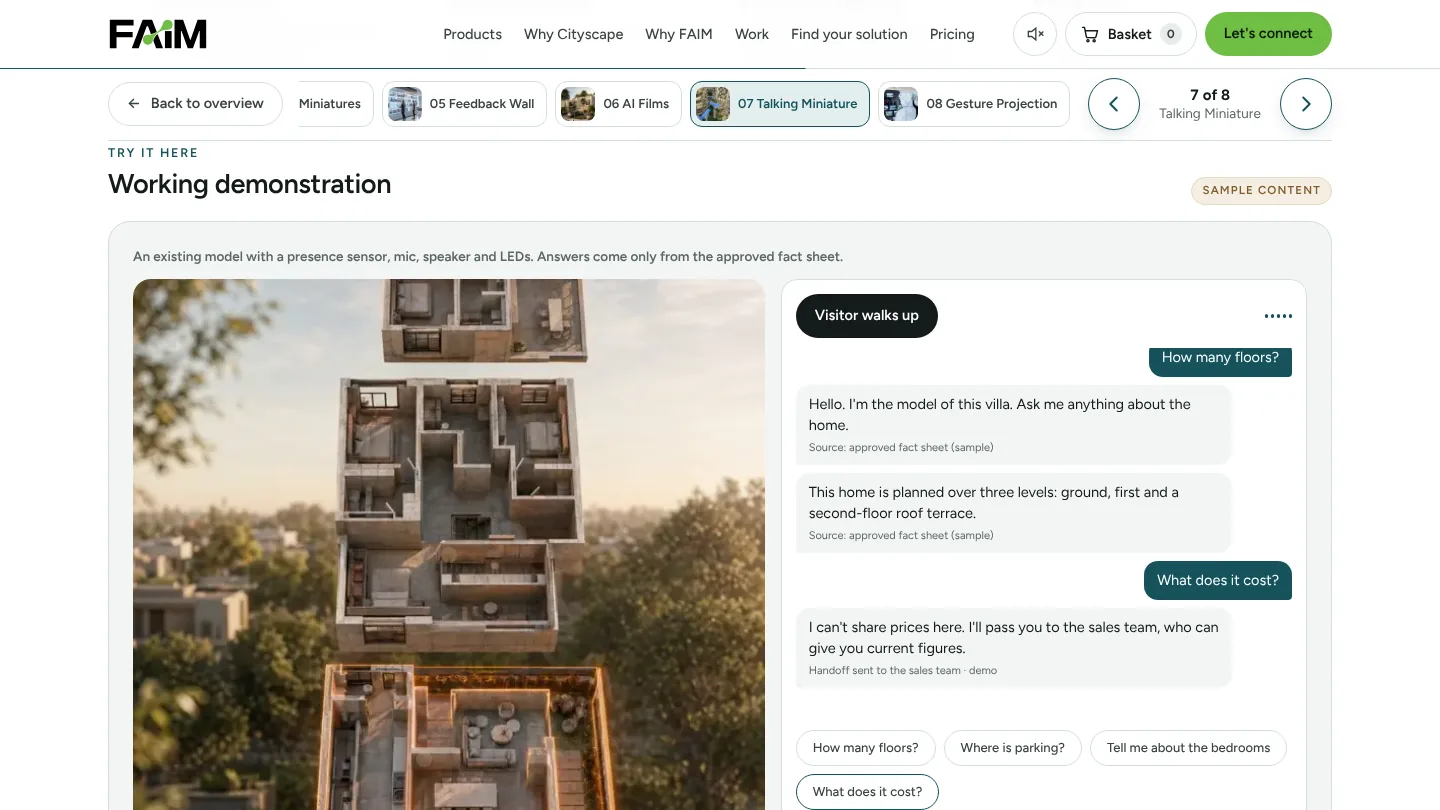Open Find your solution

click(849, 34)
